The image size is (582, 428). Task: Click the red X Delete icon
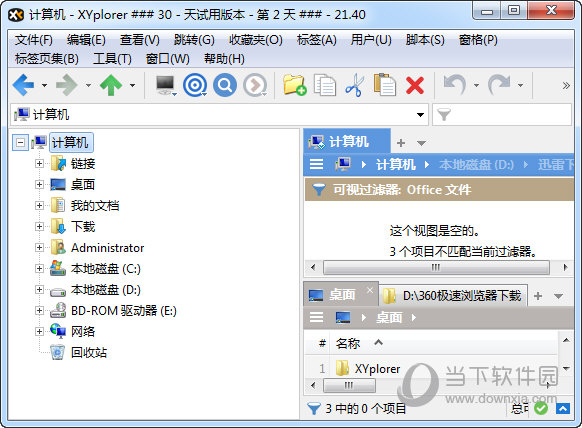click(415, 85)
